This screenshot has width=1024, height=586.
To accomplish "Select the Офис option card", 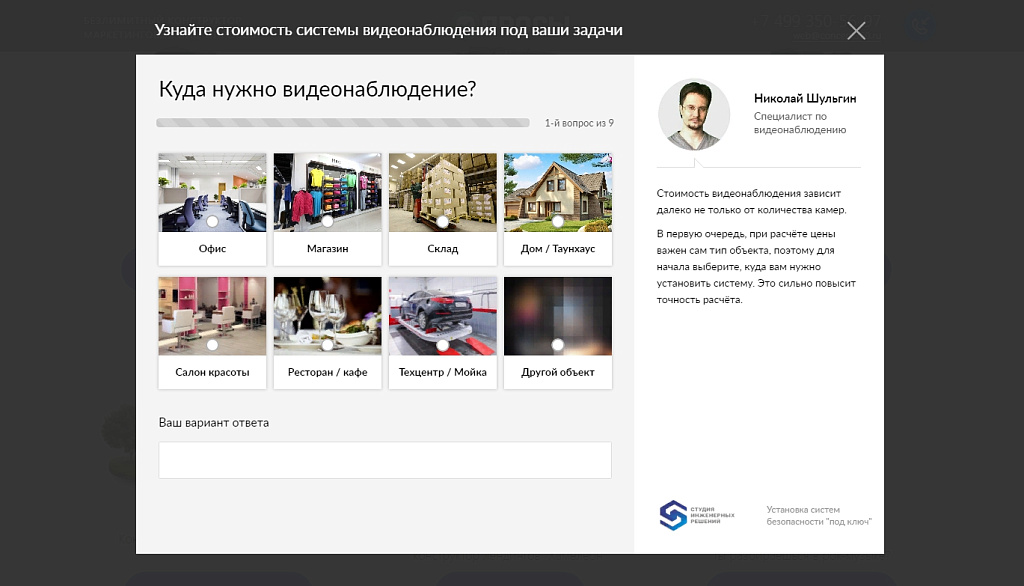I will click(211, 247).
